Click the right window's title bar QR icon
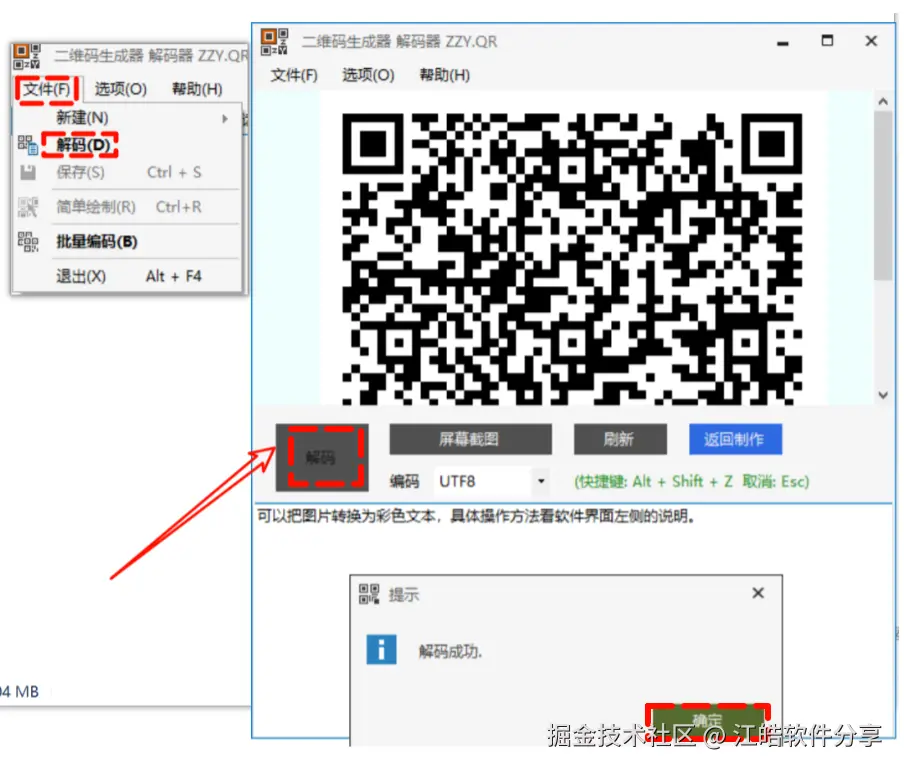Image resolution: width=904 pixels, height=771 pixels. pos(274,42)
